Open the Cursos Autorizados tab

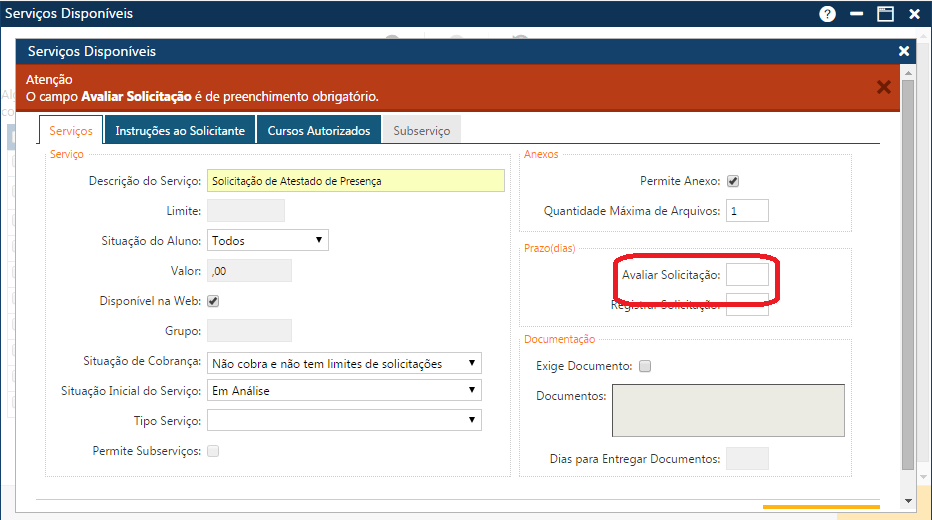(x=319, y=131)
